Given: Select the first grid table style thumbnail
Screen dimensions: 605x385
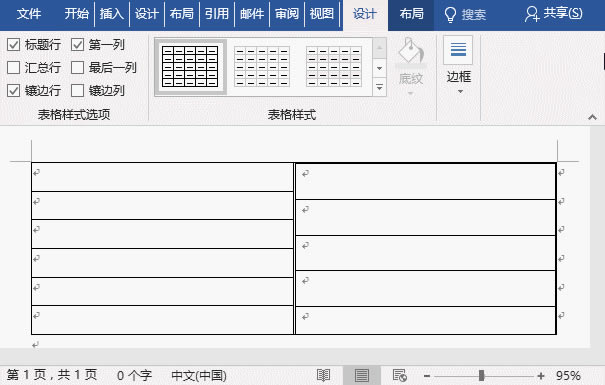Looking at the screenshot, I should pos(190,67).
